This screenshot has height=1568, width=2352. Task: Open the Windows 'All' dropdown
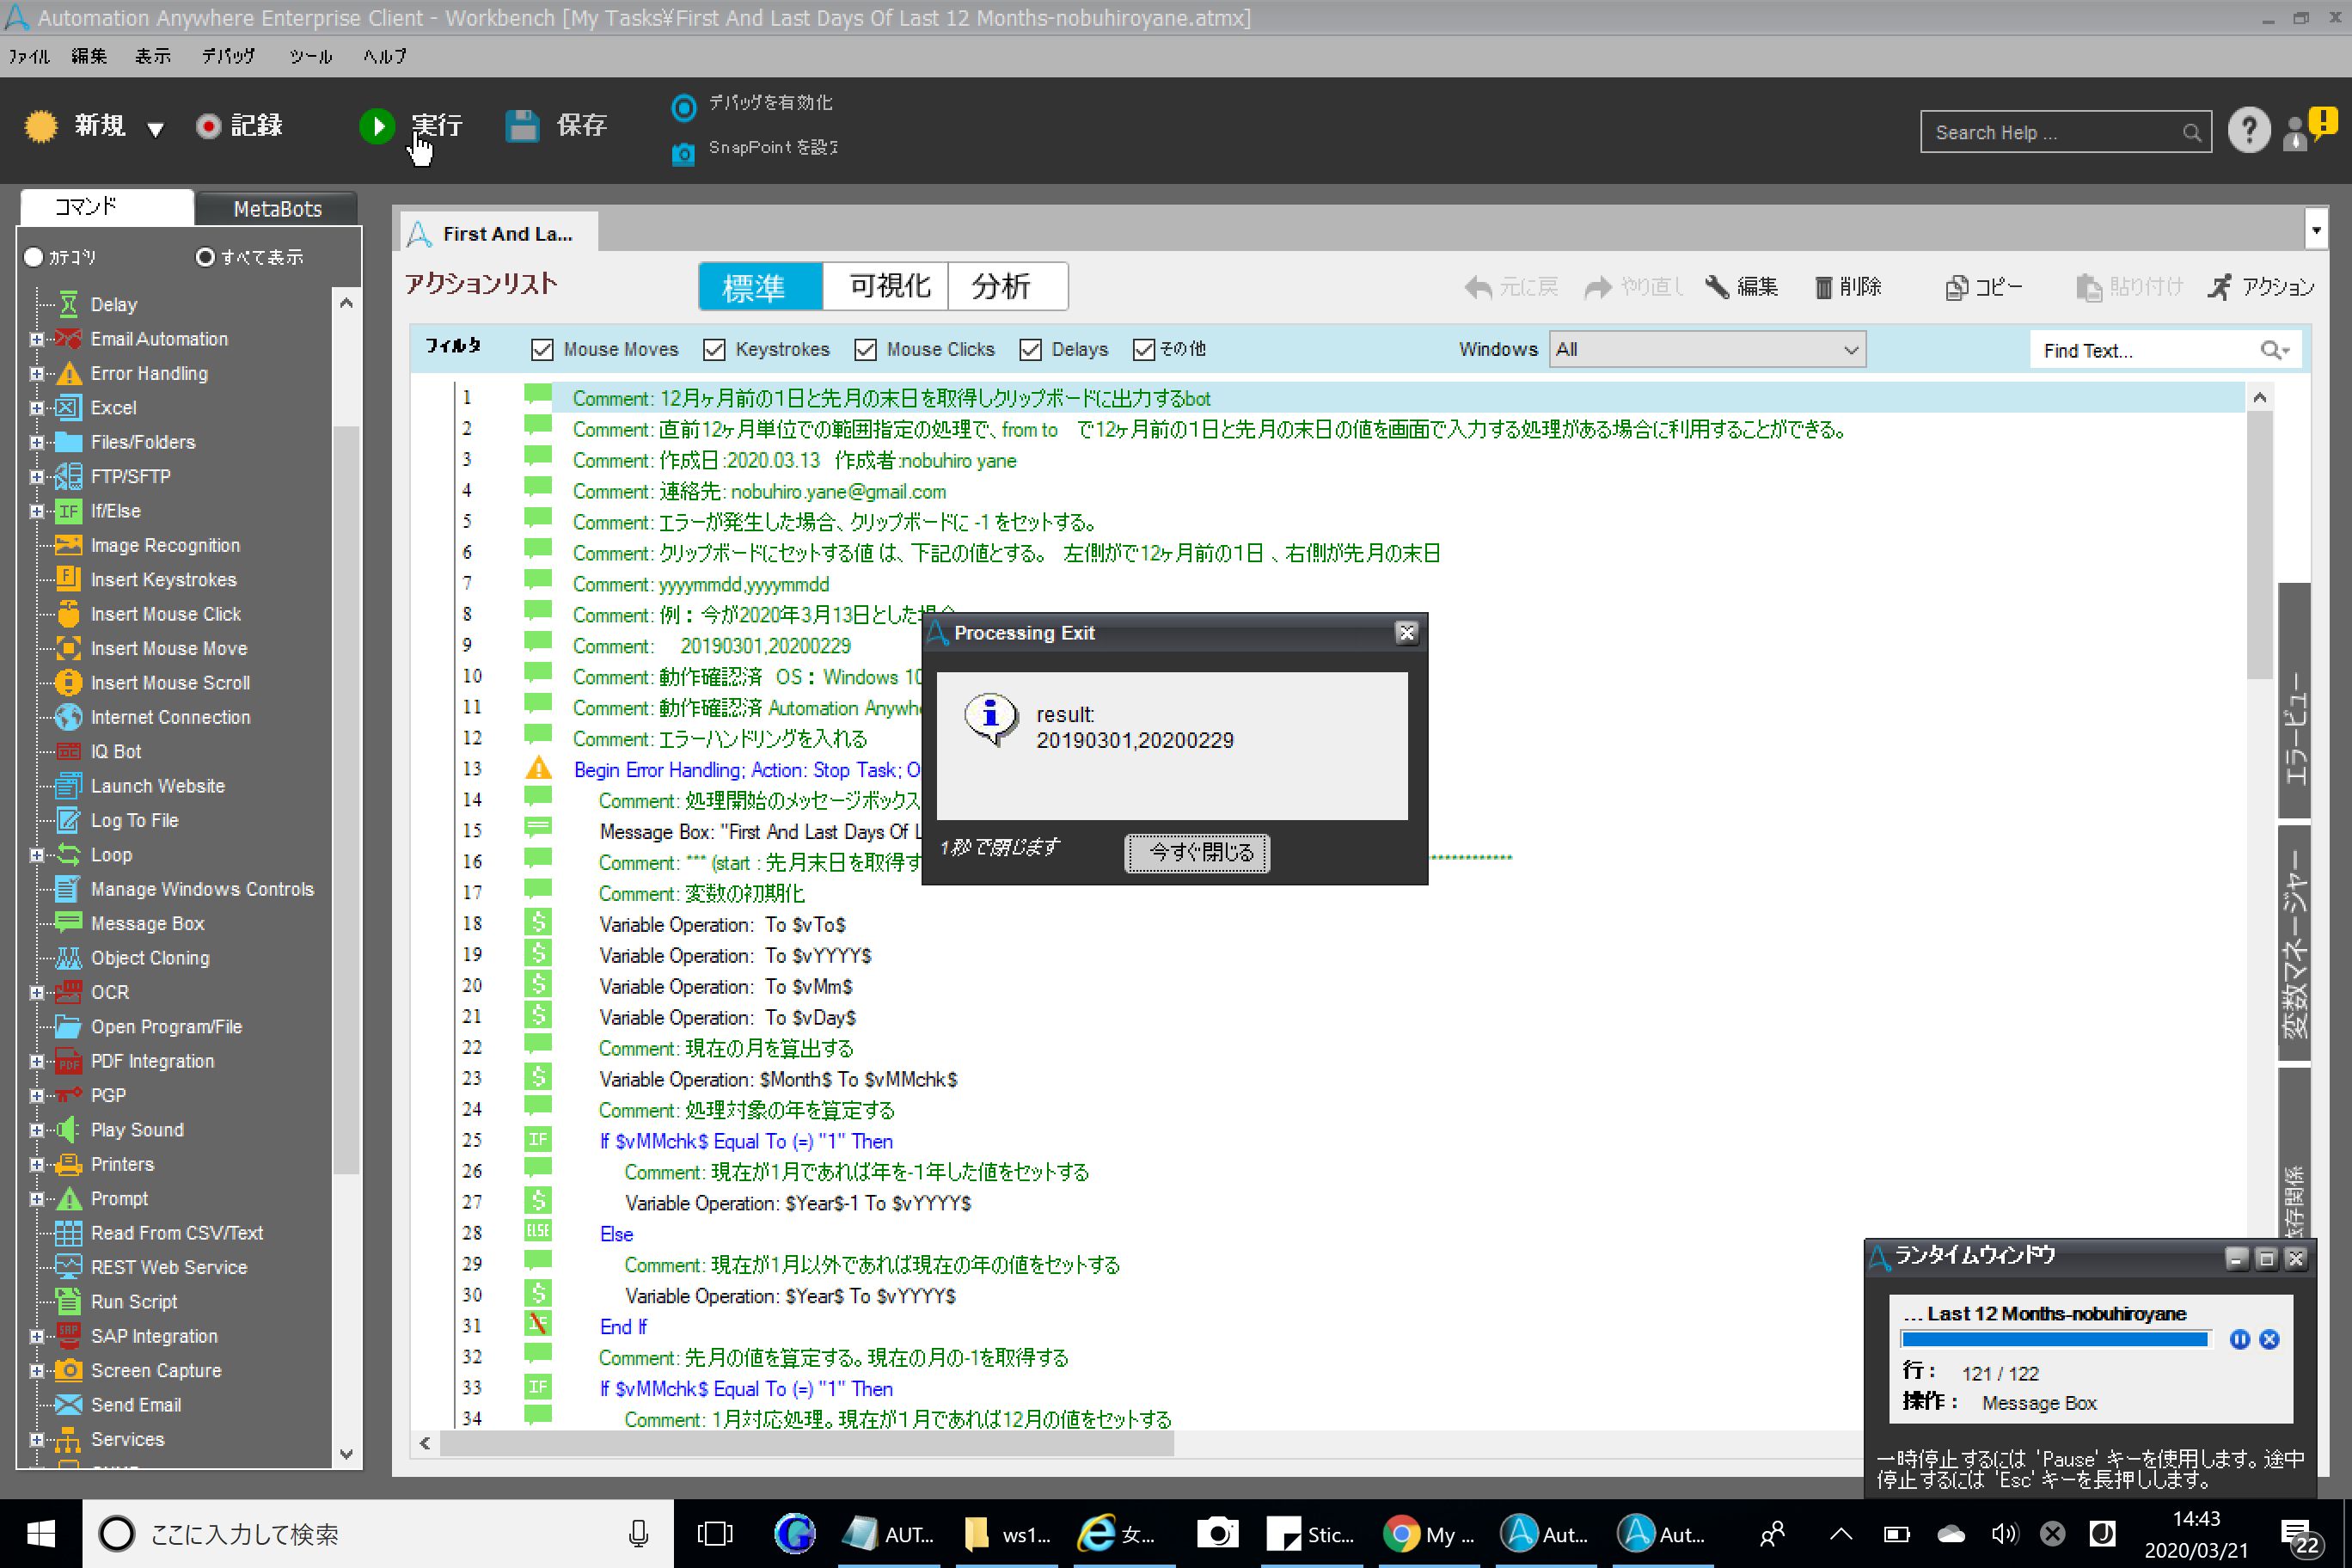pos(1706,349)
